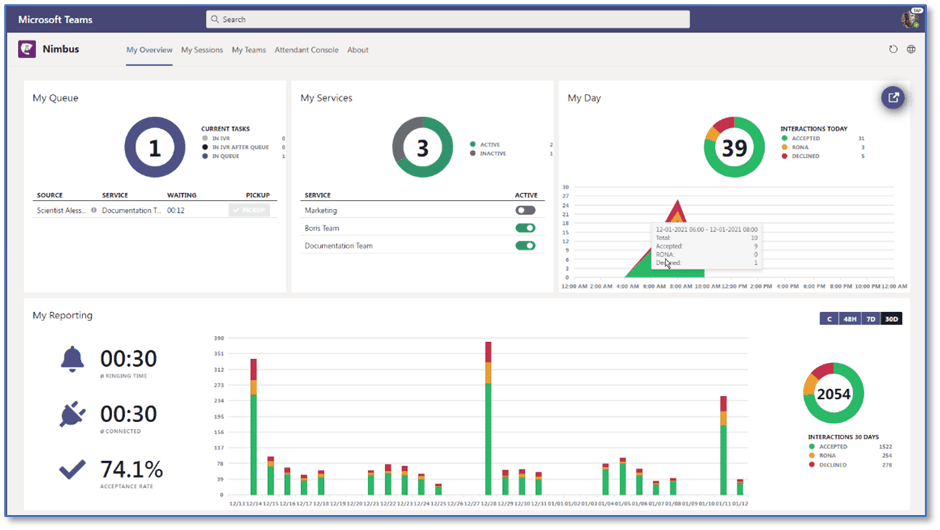Image resolution: width=940 pixels, height=530 pixels.
Task: Toggle the Marketing service active switch
Action: pos(525,210)
